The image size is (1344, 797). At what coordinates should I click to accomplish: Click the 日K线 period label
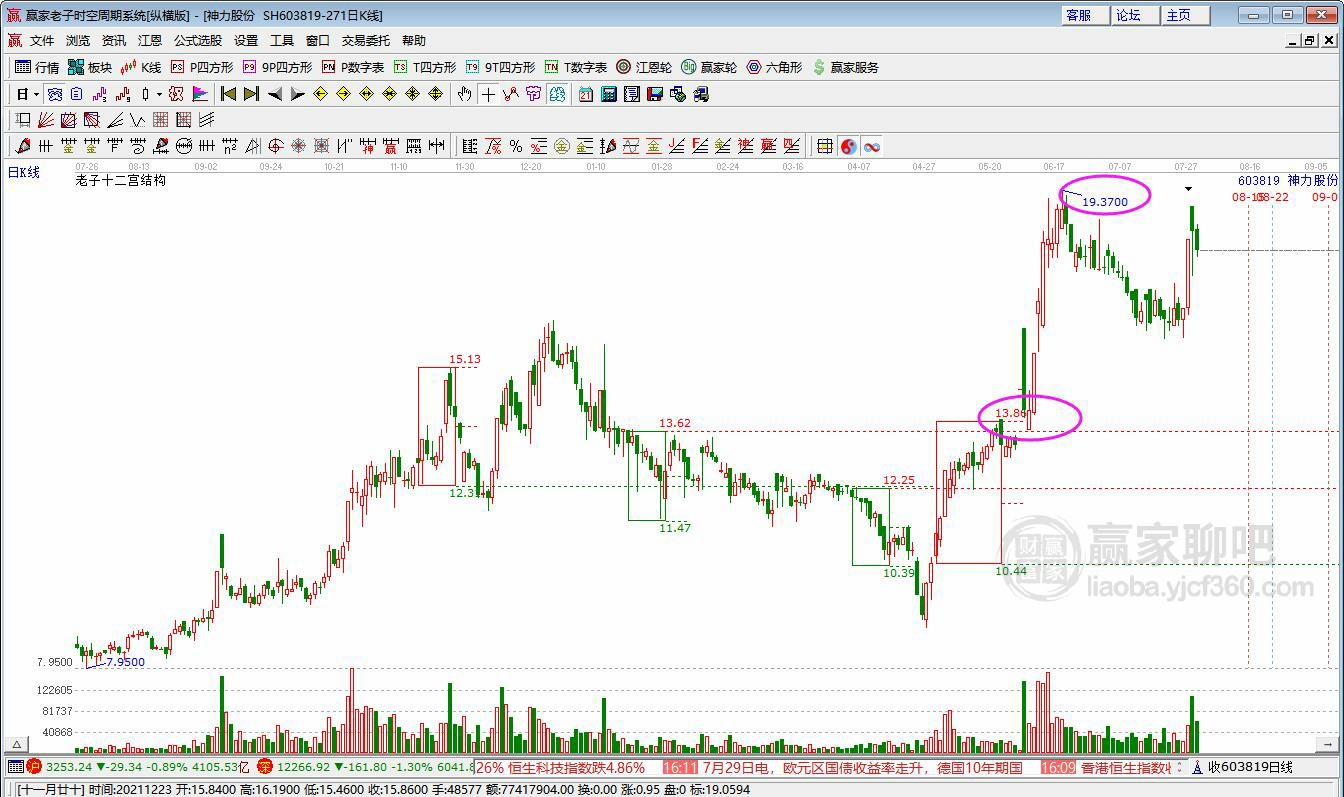click(24, 173)
